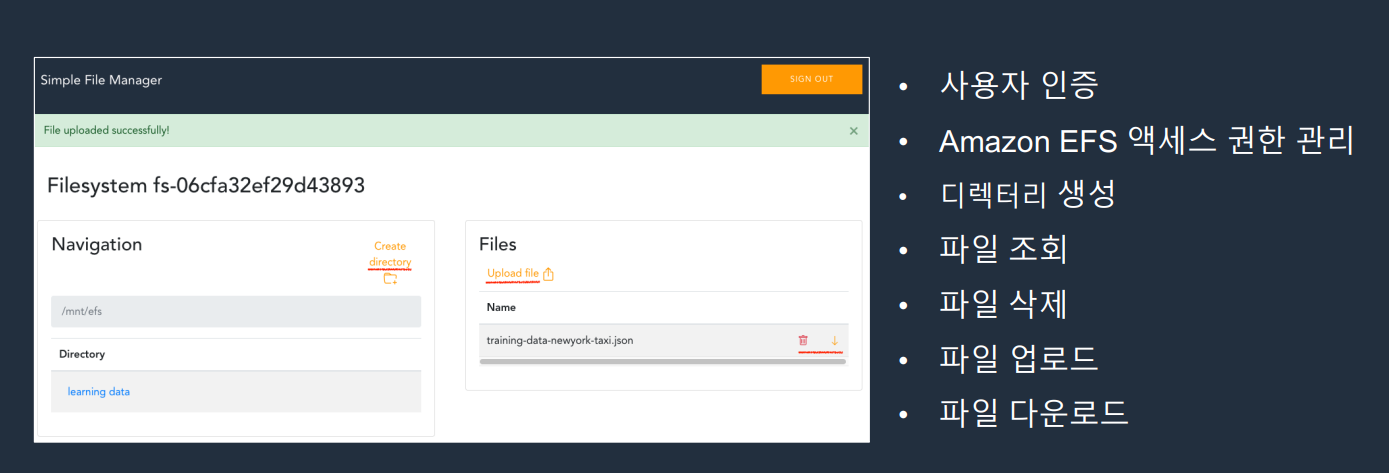This screenshot has height=473, width=1389.
Task: Click the 'Amazon EFS 액세스 권한 관리' bullet
Action: point(1146,141)
